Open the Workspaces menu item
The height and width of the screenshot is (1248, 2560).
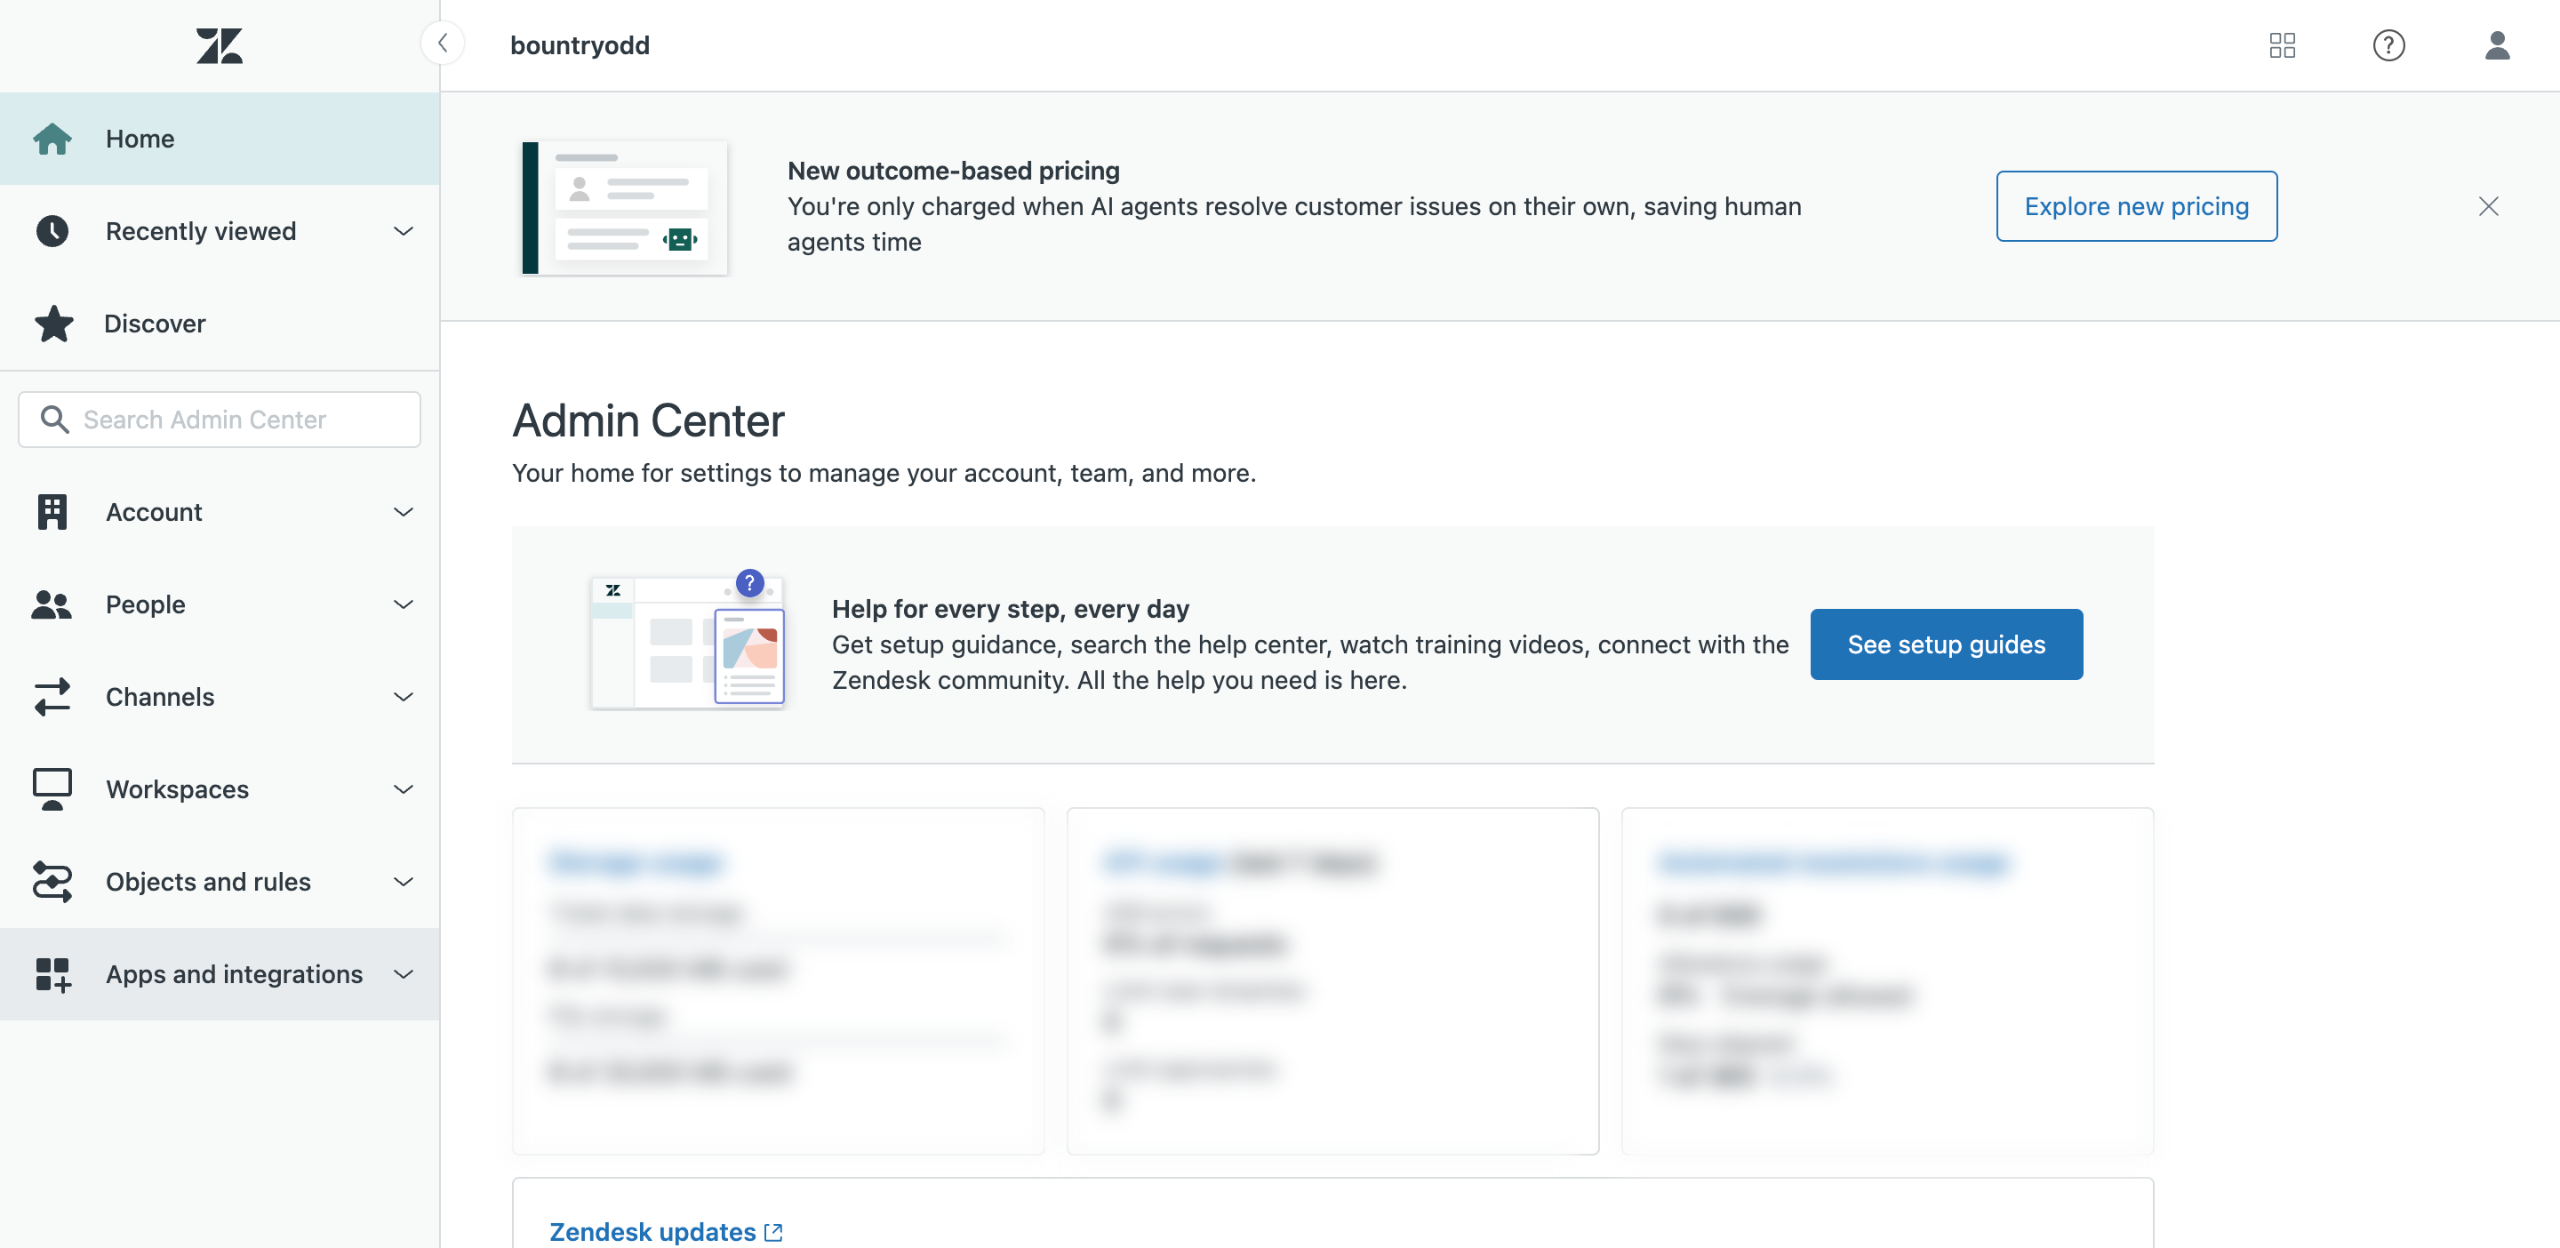tap(177, 789)
